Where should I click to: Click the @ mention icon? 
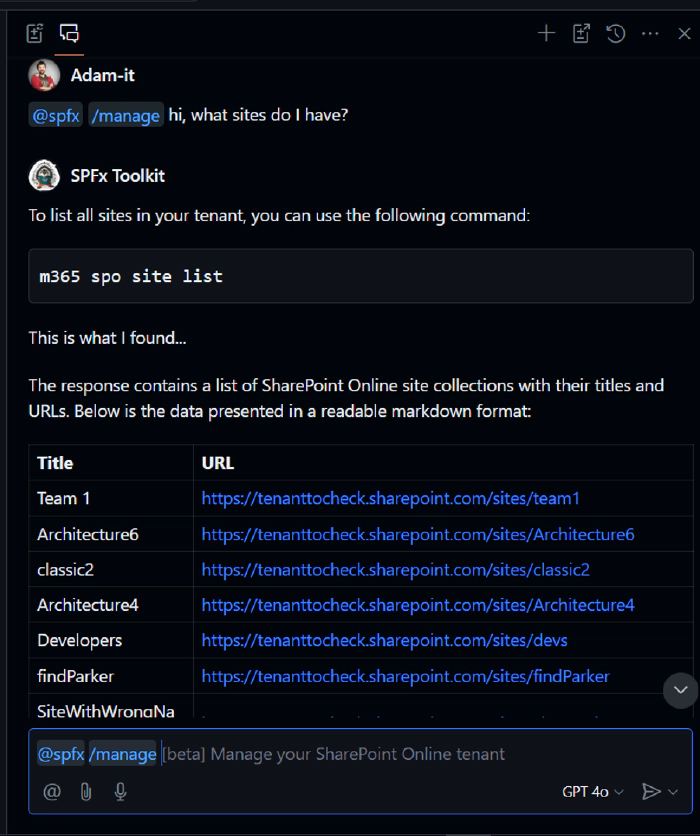coord(52,792)
